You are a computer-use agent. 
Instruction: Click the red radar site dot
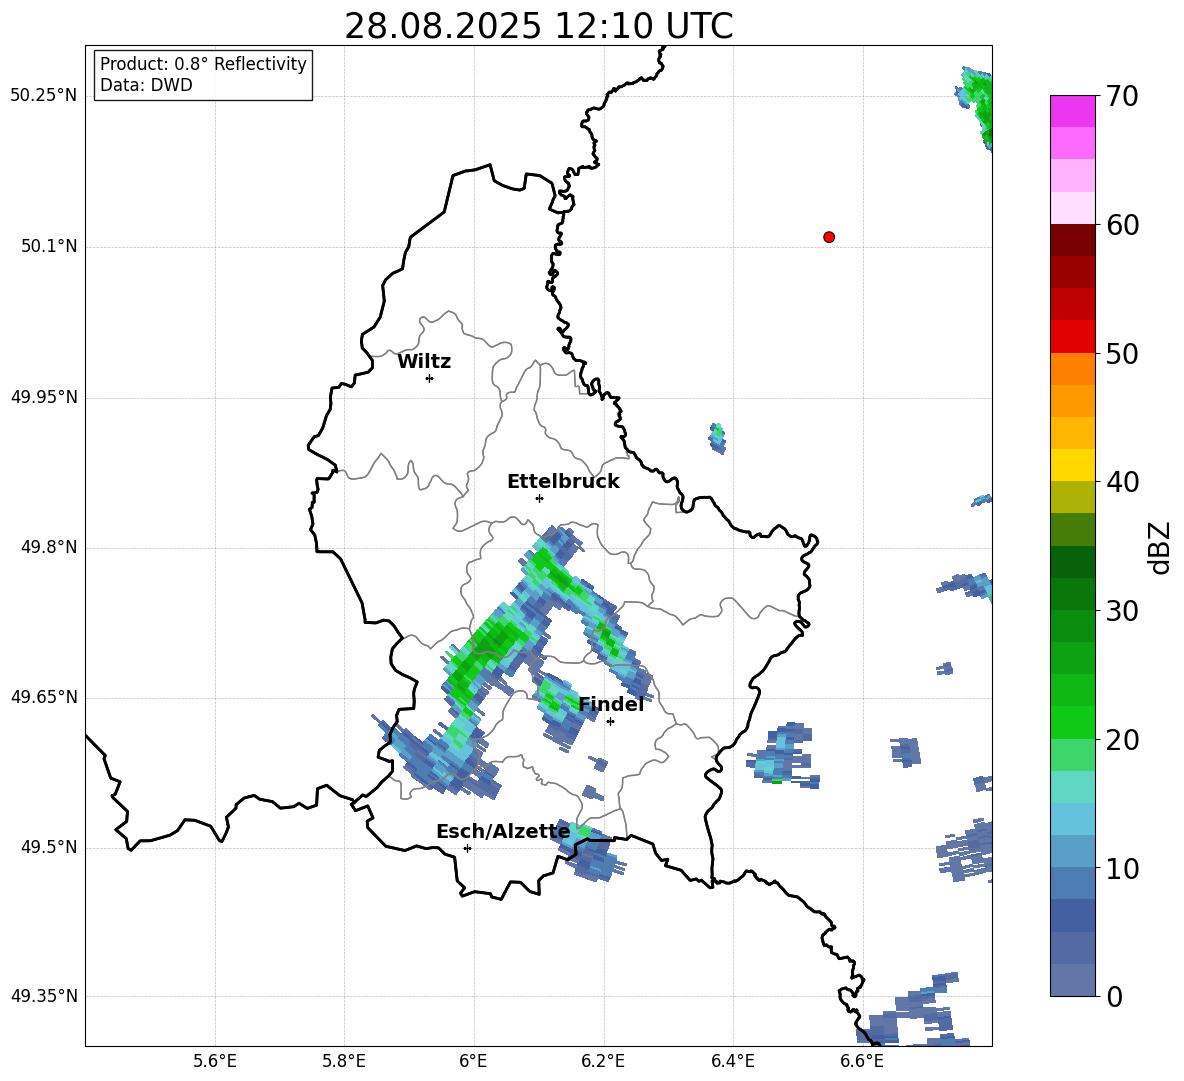pos(829,237)
